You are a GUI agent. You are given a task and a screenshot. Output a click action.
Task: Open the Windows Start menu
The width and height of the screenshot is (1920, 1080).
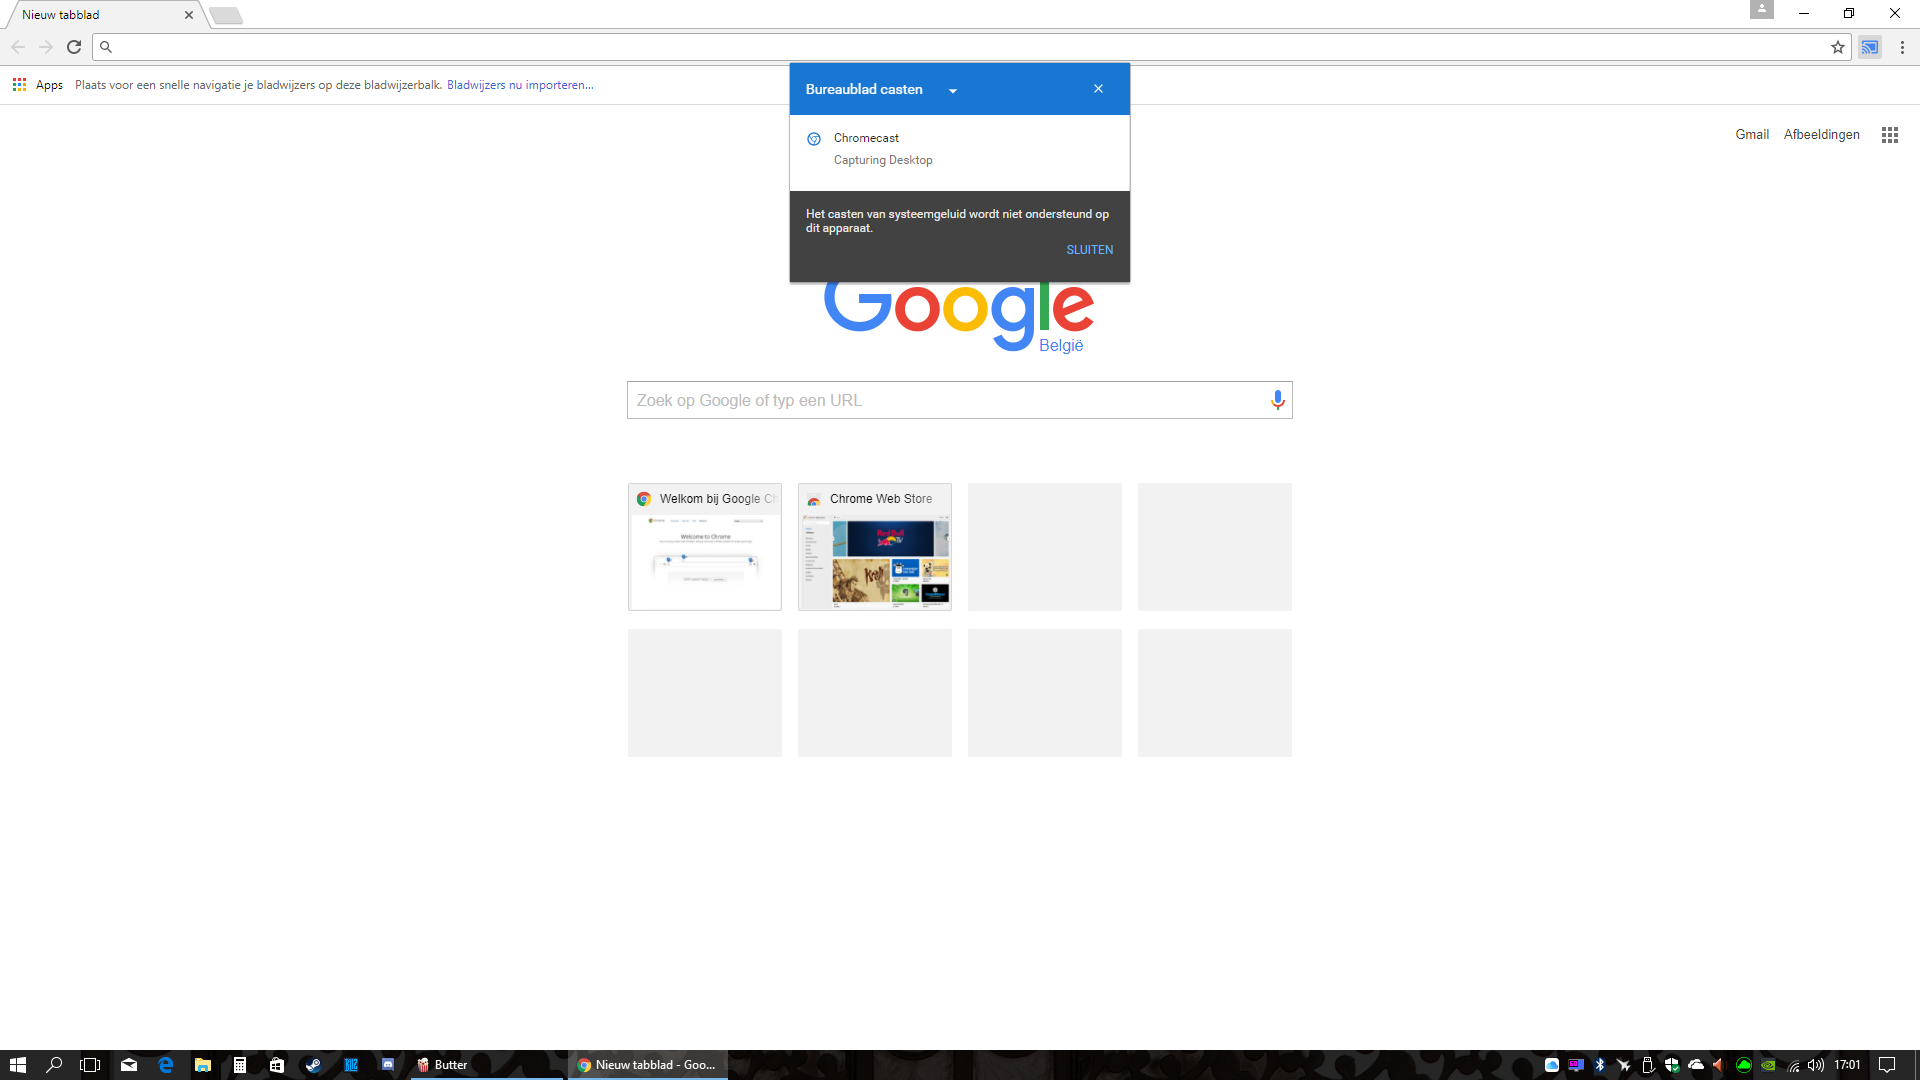pyautogui.click(x=17, y=1065)
